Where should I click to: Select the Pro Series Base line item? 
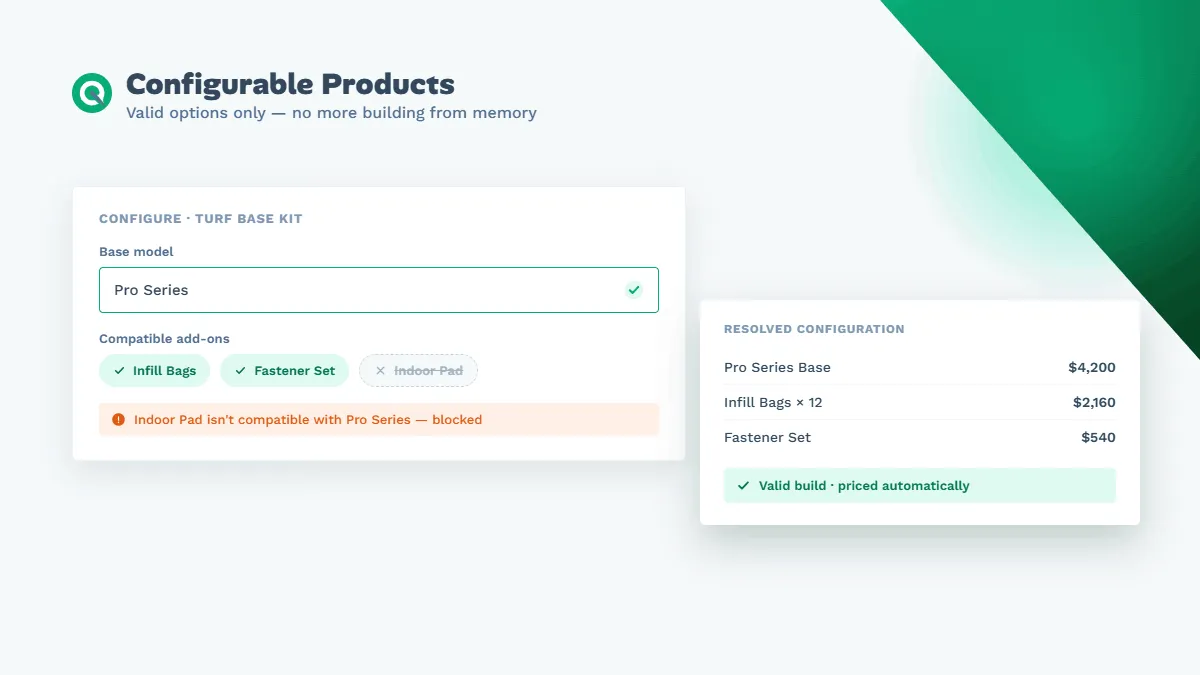pyautogui.click(x=920, y=368)
